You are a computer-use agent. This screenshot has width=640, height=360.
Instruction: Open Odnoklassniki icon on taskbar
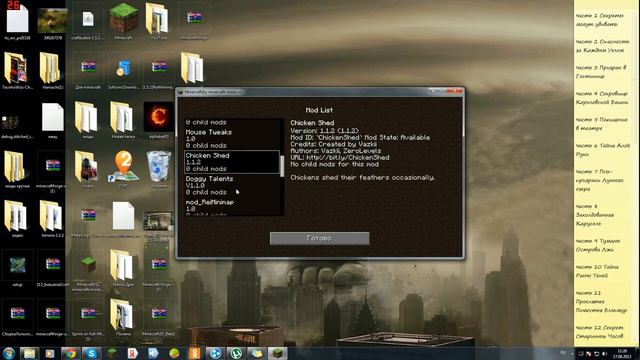pos(195,353)
